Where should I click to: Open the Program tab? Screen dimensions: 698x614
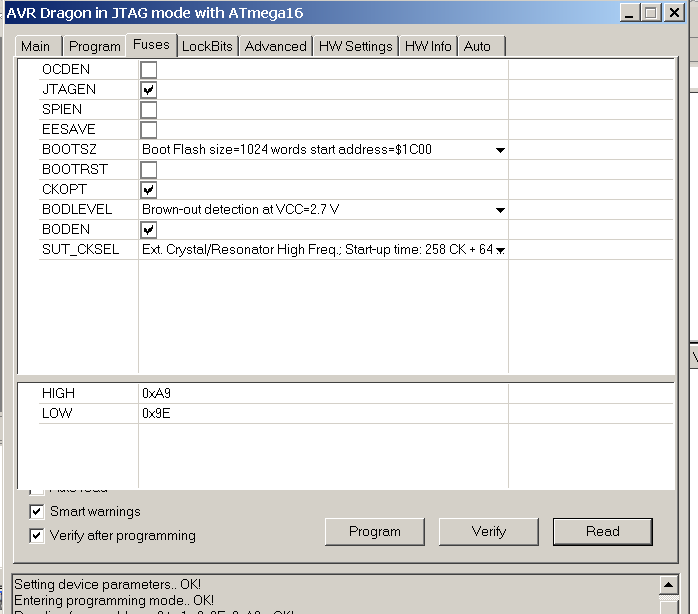point(94,46)
